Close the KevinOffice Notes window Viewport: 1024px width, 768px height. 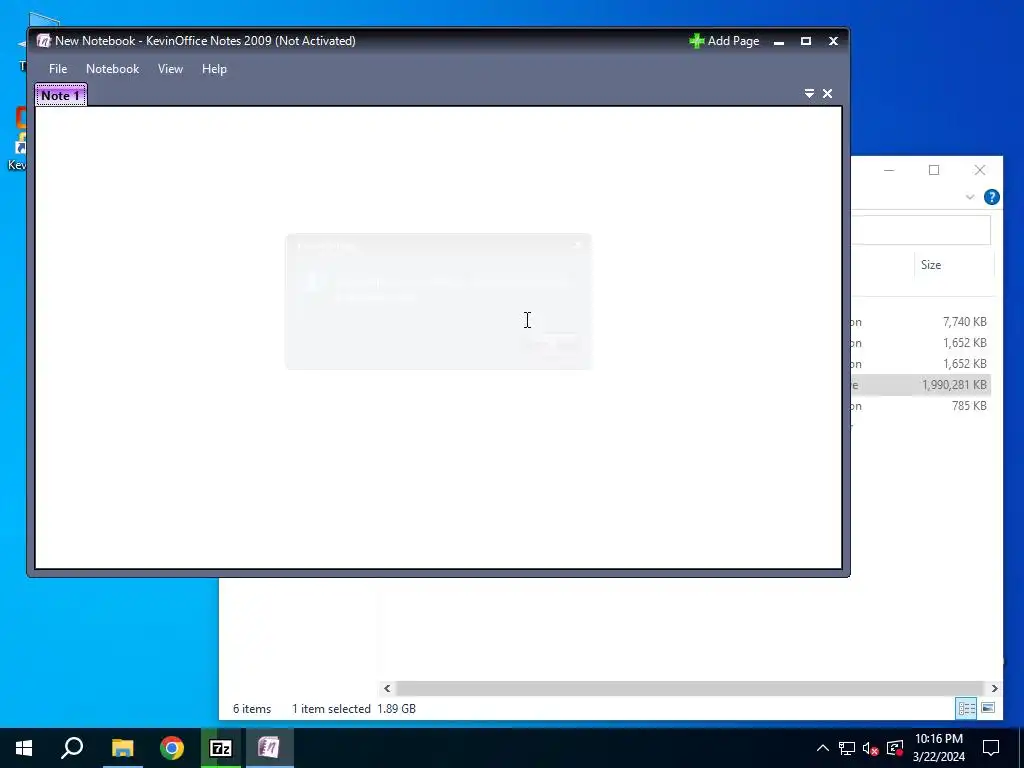coord(833,41)
